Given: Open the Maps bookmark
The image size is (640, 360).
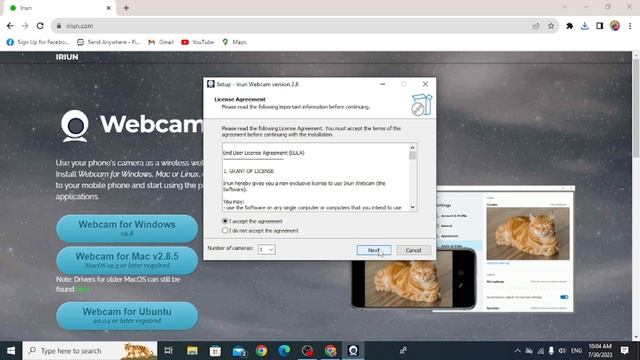Looking at the screenshot, I should point(234,42).
